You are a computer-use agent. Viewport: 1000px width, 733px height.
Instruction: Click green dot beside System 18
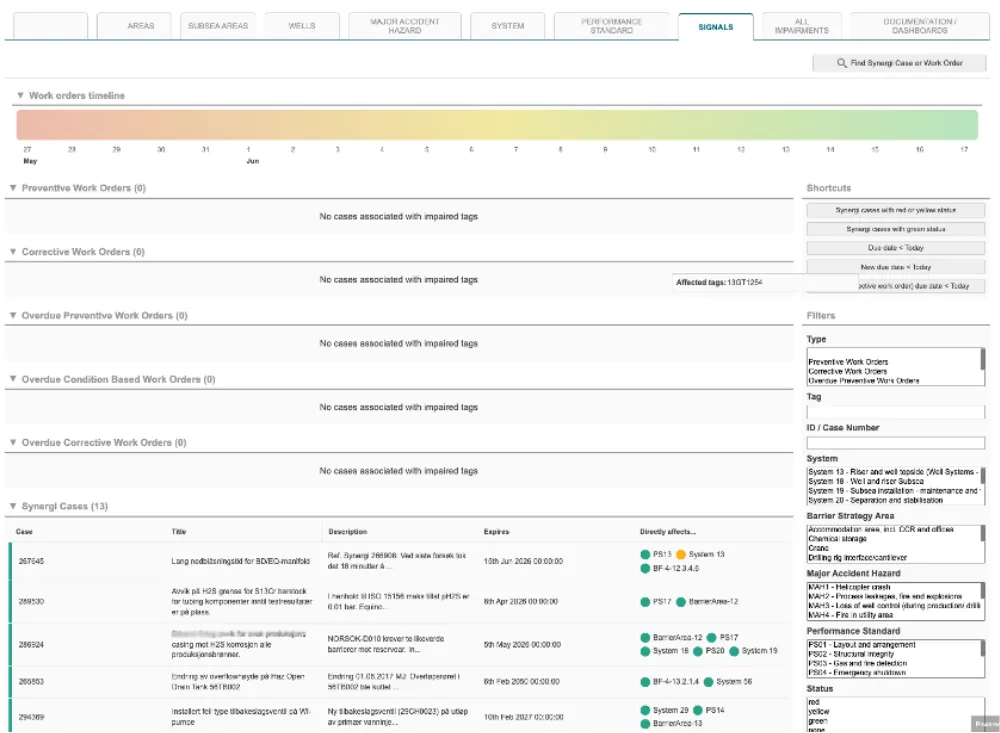(645, 651)
